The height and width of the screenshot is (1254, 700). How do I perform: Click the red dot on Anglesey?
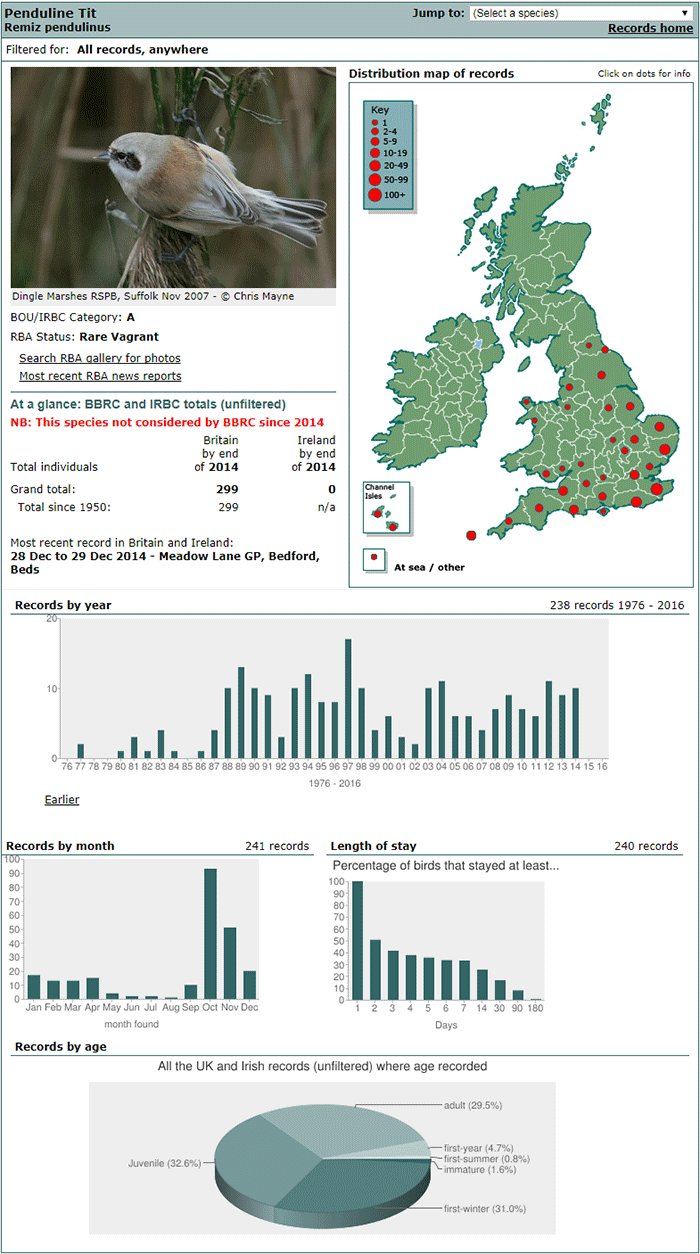[x=527, y=402]
